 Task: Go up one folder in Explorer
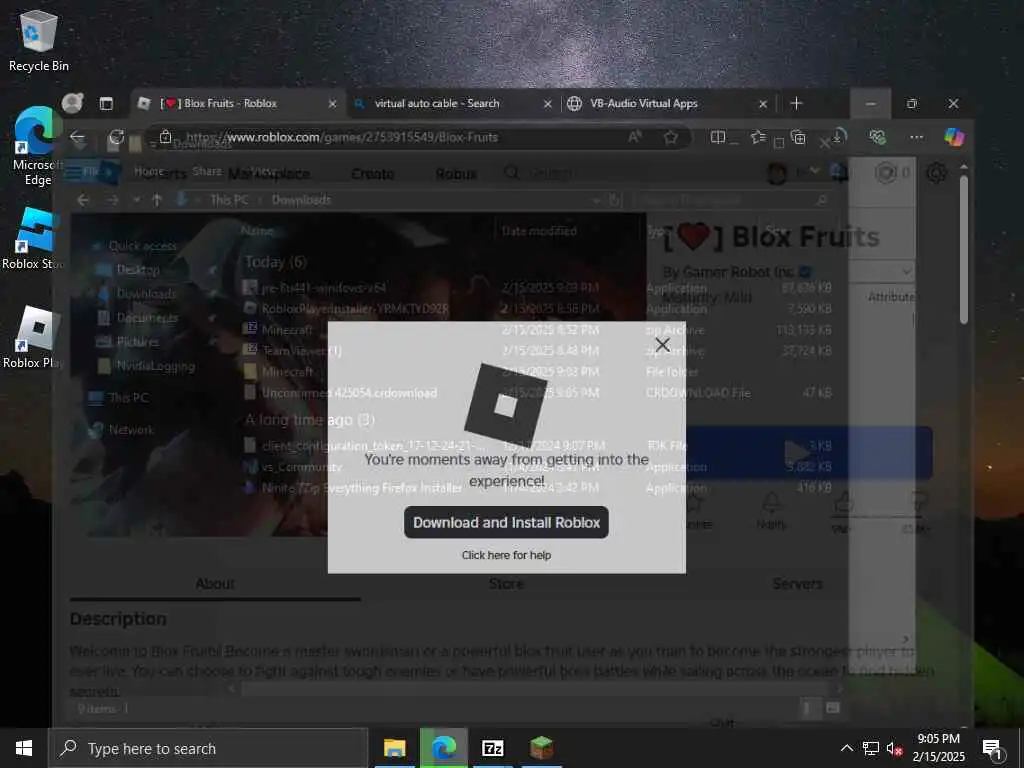click(x=157, y=200)
